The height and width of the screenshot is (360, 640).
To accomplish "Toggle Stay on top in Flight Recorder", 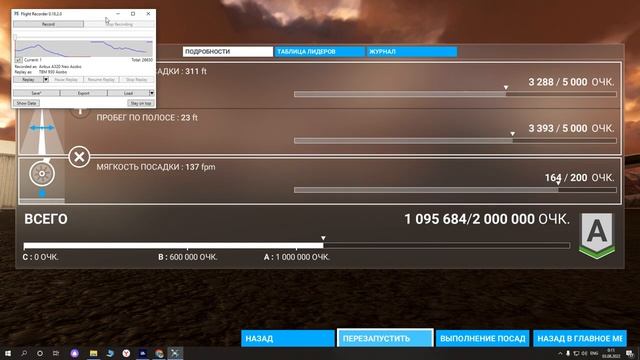I will point(141,103).
